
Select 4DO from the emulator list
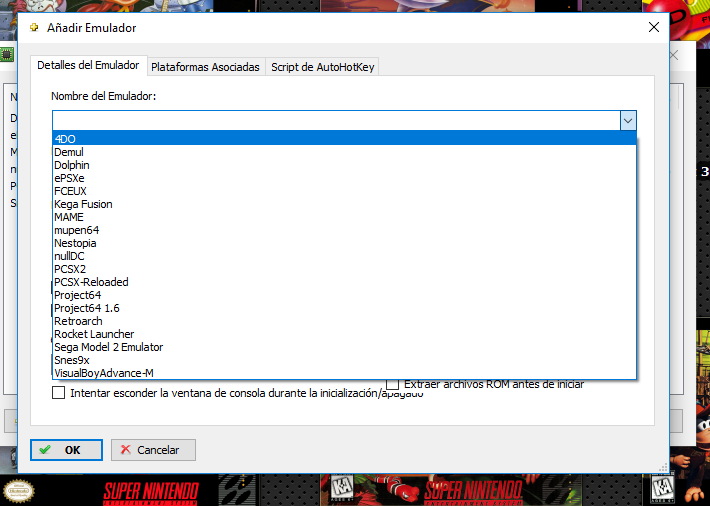point(344,139)
